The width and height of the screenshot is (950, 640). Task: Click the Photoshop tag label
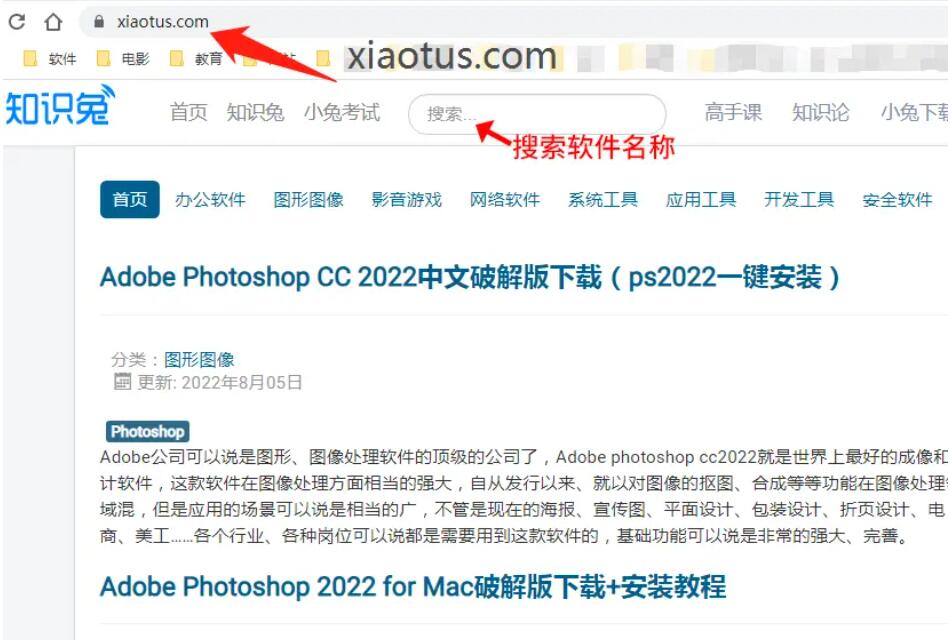click(148, 432)
